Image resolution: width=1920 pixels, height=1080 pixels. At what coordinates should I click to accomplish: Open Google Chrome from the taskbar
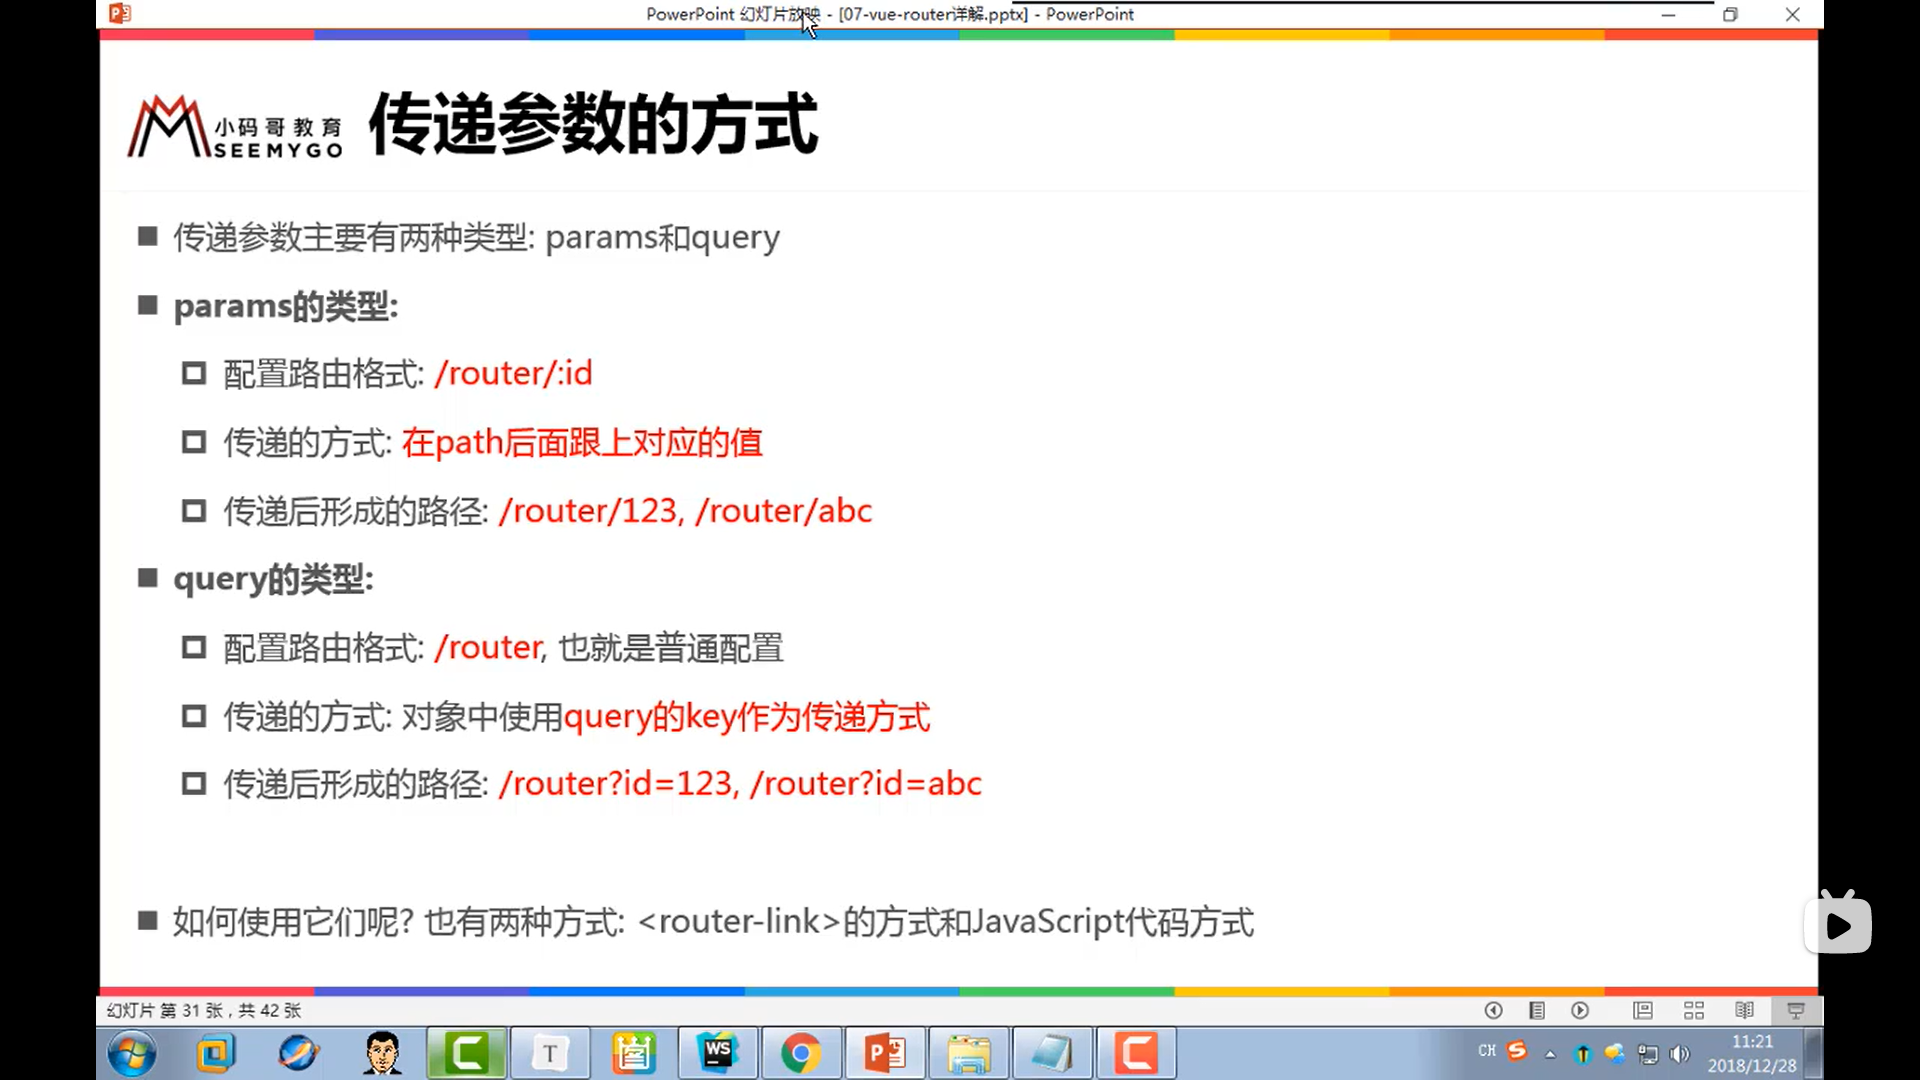click(x=801, y=1053)
